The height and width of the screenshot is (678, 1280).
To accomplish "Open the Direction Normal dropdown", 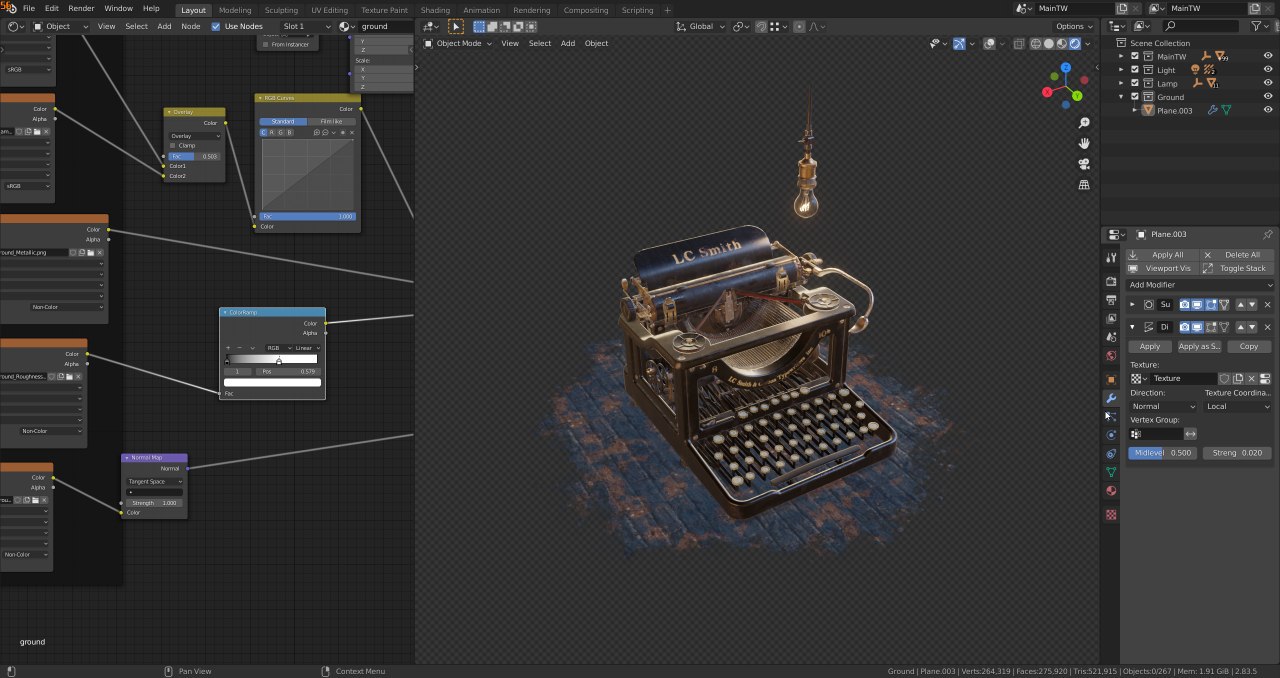I will [1163, 407].
